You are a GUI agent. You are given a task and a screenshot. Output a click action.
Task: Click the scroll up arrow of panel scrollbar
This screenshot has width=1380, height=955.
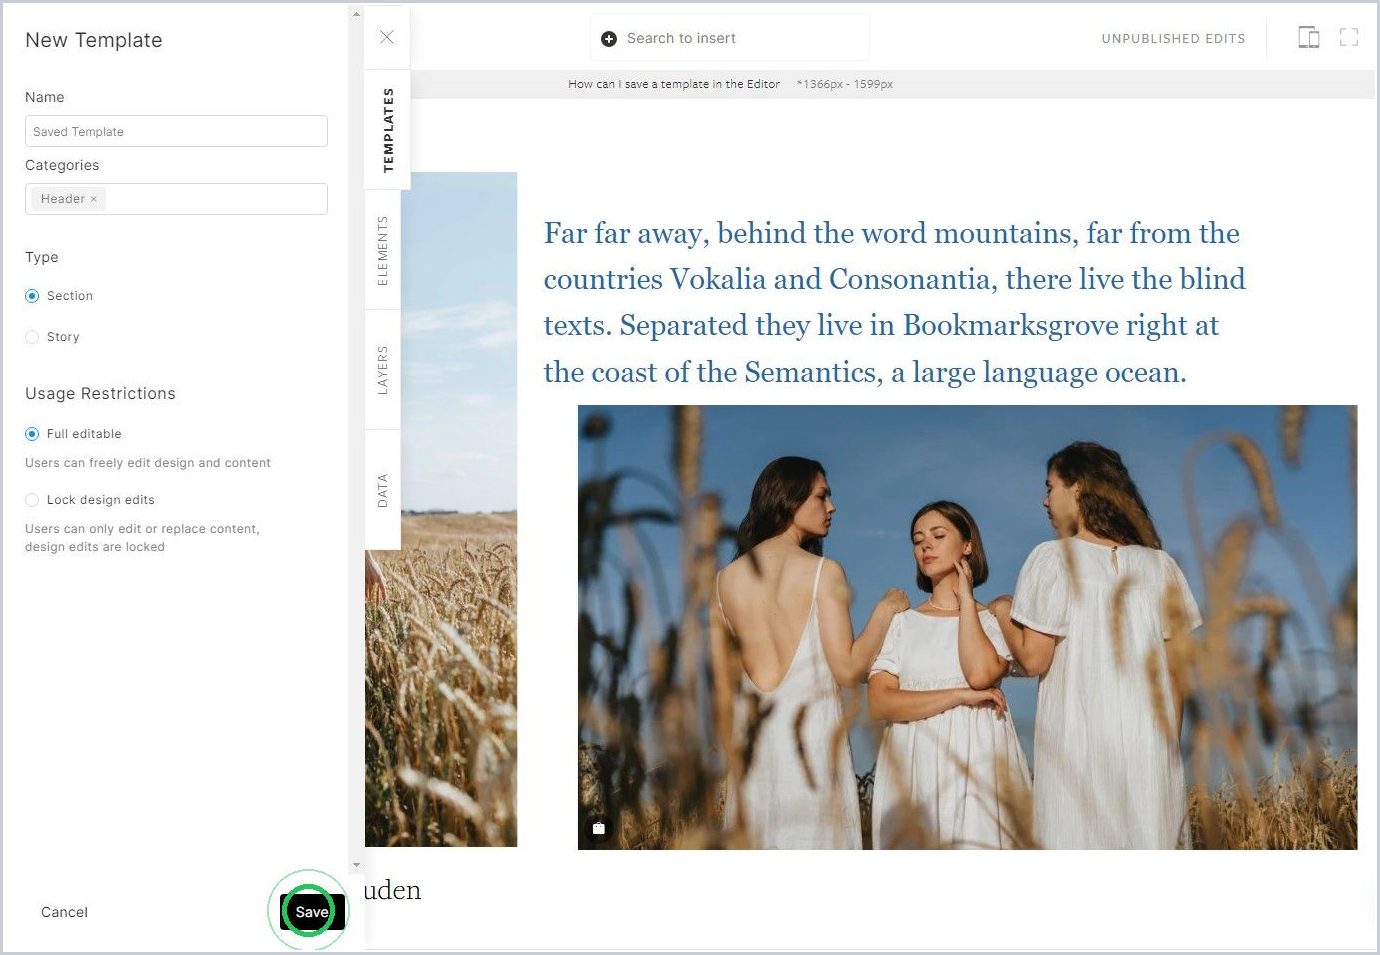pyautogui.click(x=356, y=14)
